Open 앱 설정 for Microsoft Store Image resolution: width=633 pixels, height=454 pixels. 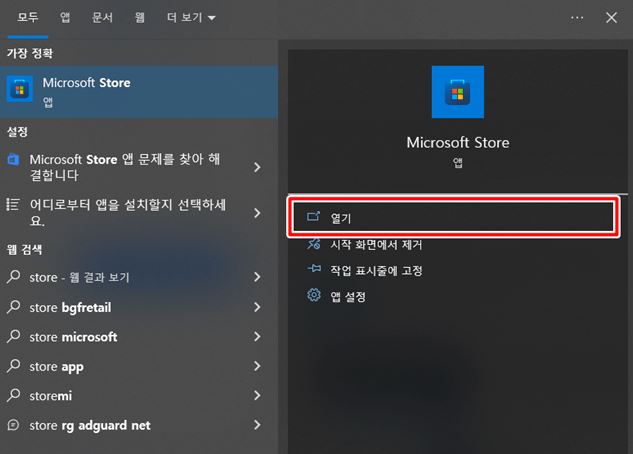[x=348, y=297]
